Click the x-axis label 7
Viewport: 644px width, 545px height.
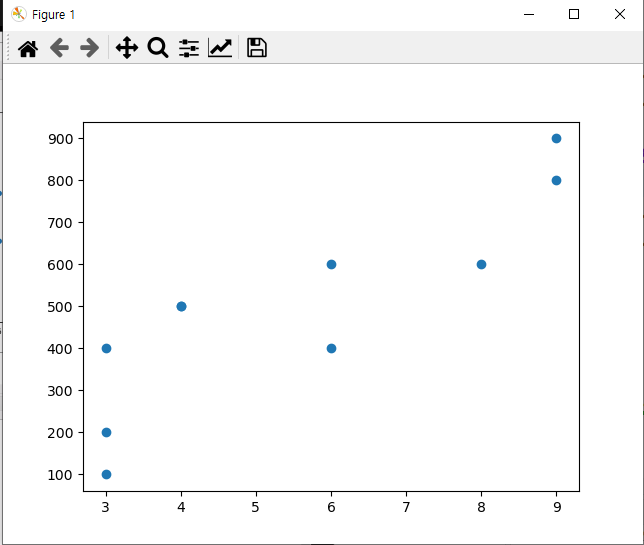[x=406, y=508]
